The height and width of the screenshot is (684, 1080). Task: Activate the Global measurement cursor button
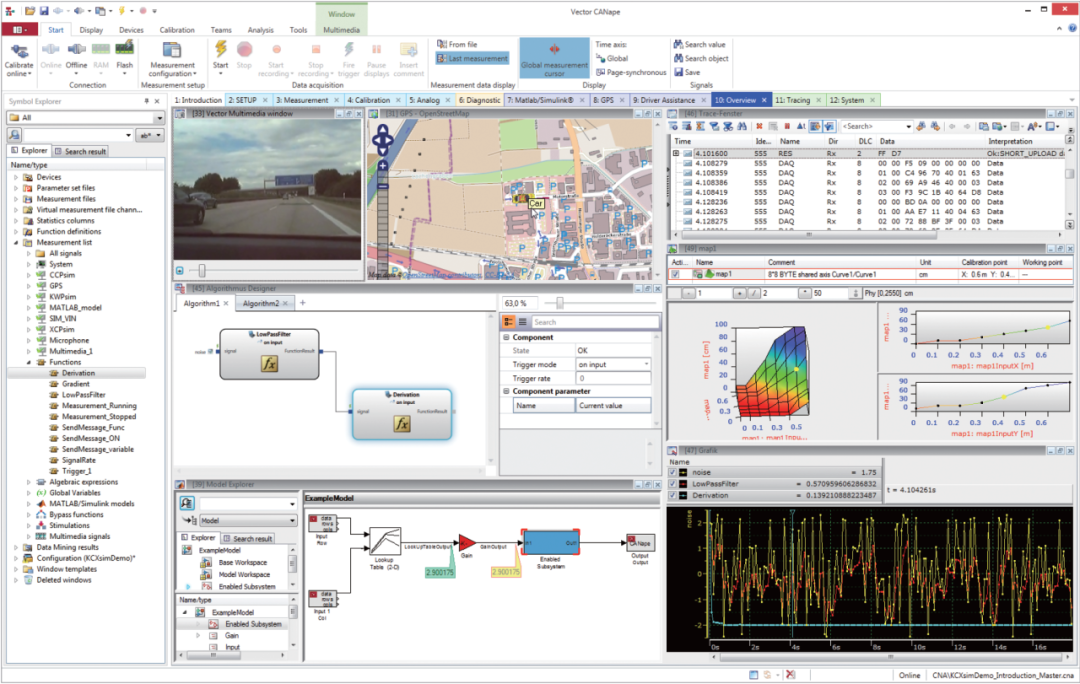coord(554,55)
